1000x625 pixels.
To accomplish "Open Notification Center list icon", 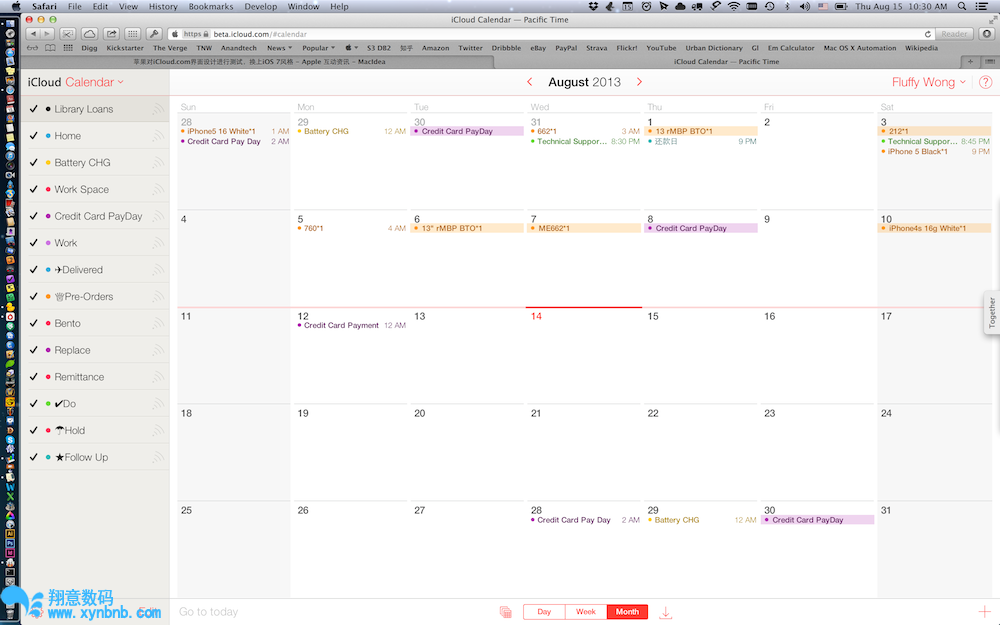I will [983, 6].
